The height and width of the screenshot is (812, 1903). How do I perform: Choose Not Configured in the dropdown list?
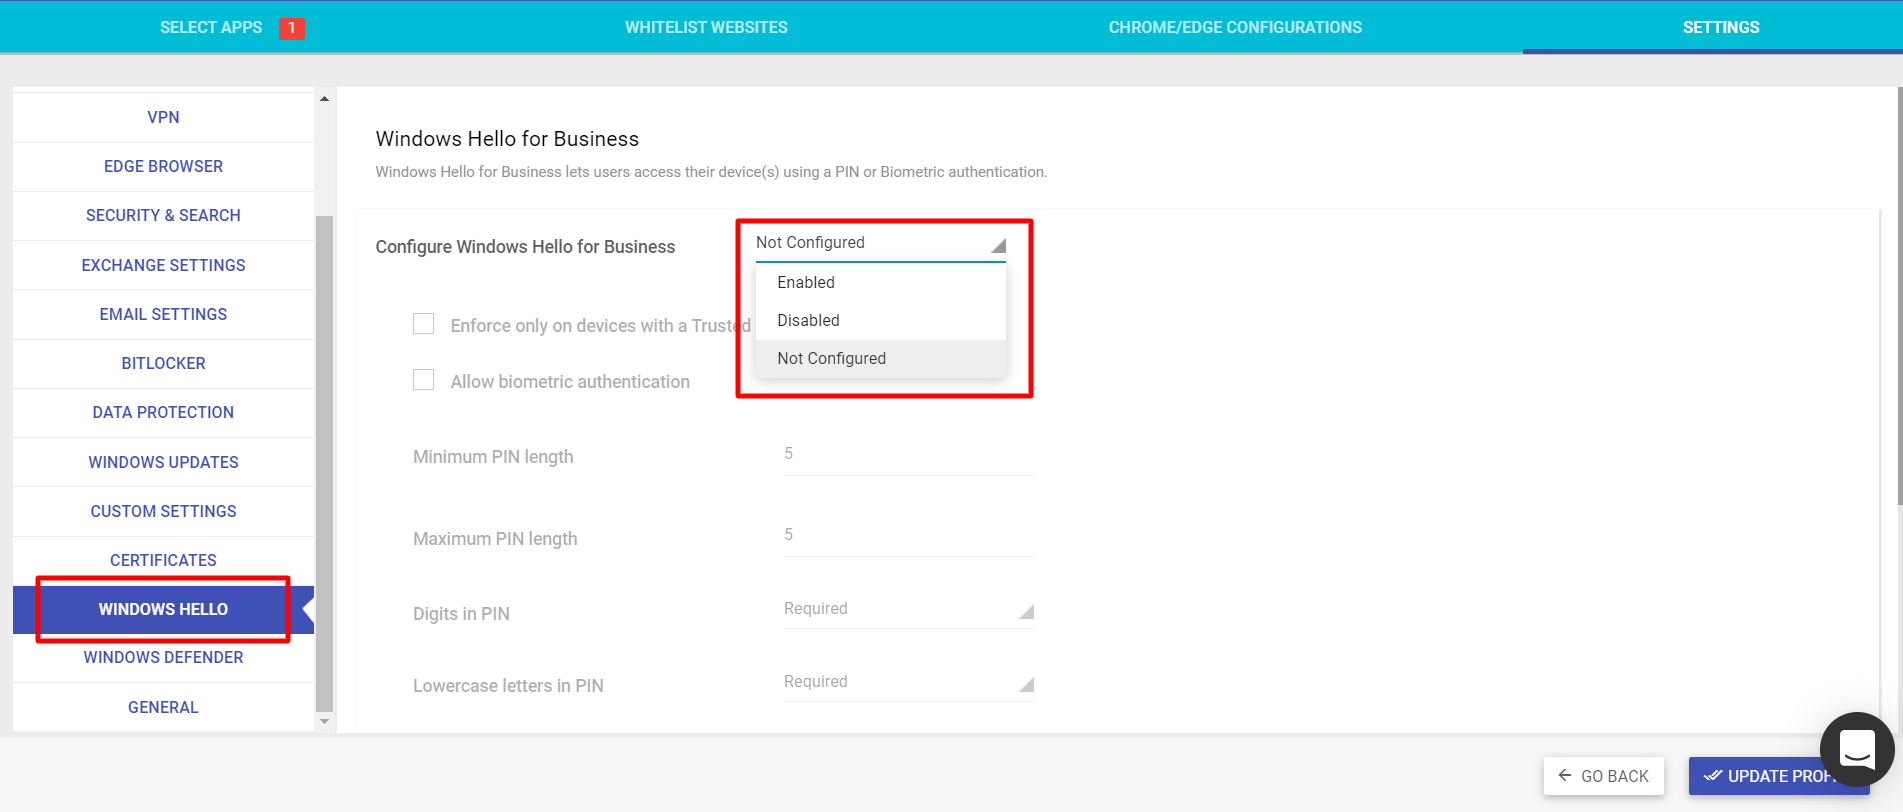880,359
